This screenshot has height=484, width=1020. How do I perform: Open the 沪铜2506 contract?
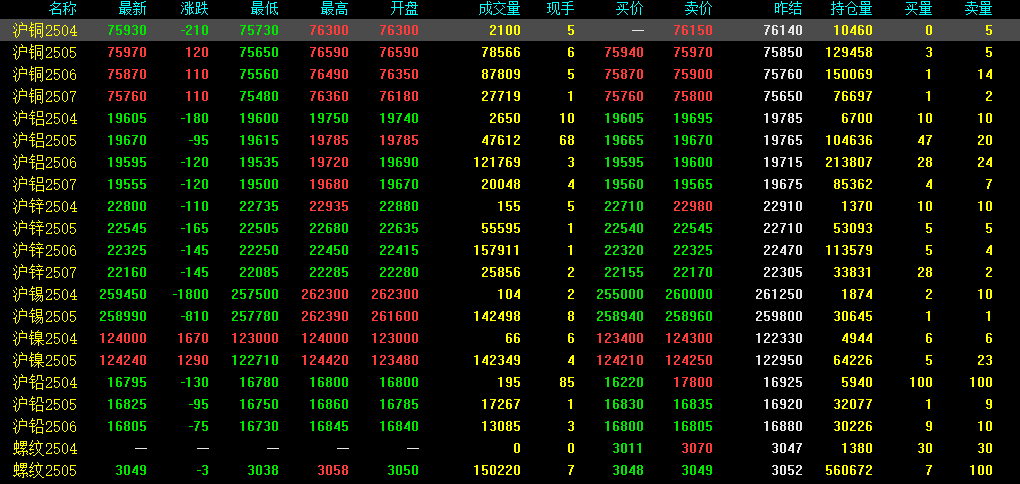click(45, 74)
